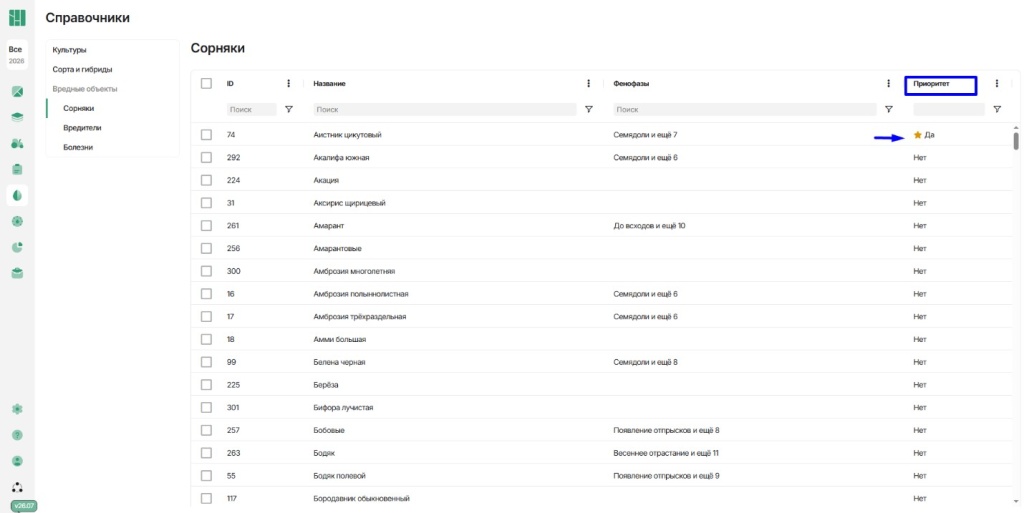Click the gold priority star on Аистник цикутовый
This screenshot has height=513, width=1024.
click(918, 135)
